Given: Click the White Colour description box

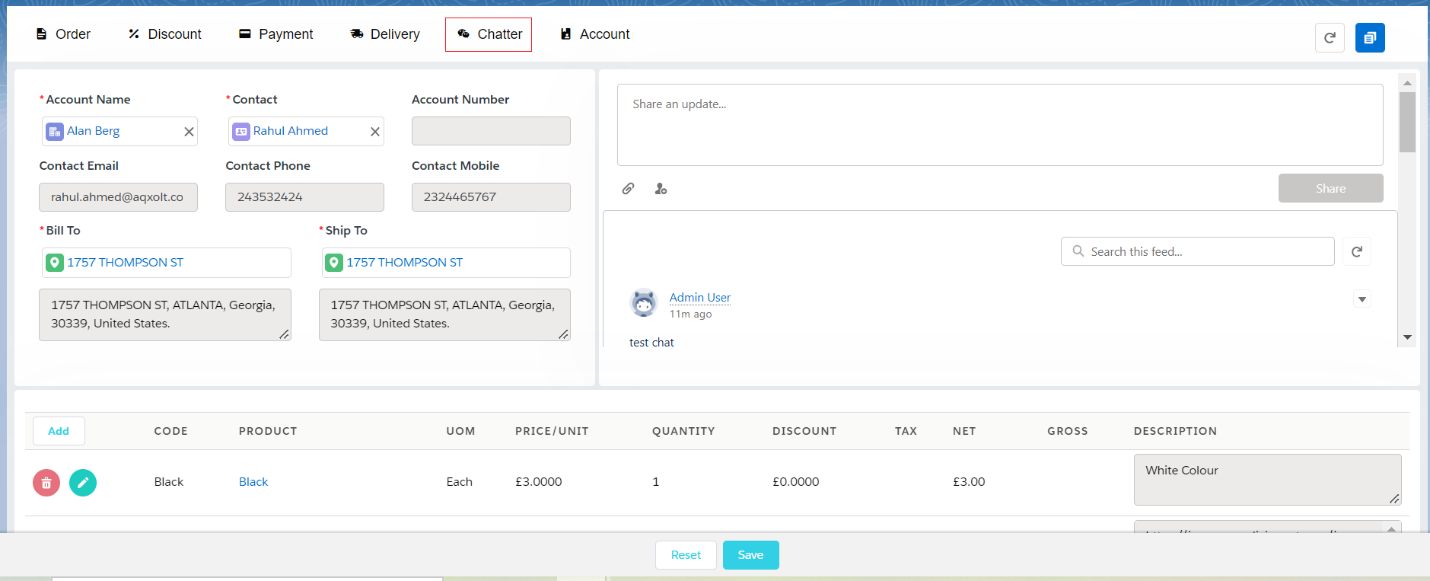Looking at the screenshot, I should [1268, 481].
